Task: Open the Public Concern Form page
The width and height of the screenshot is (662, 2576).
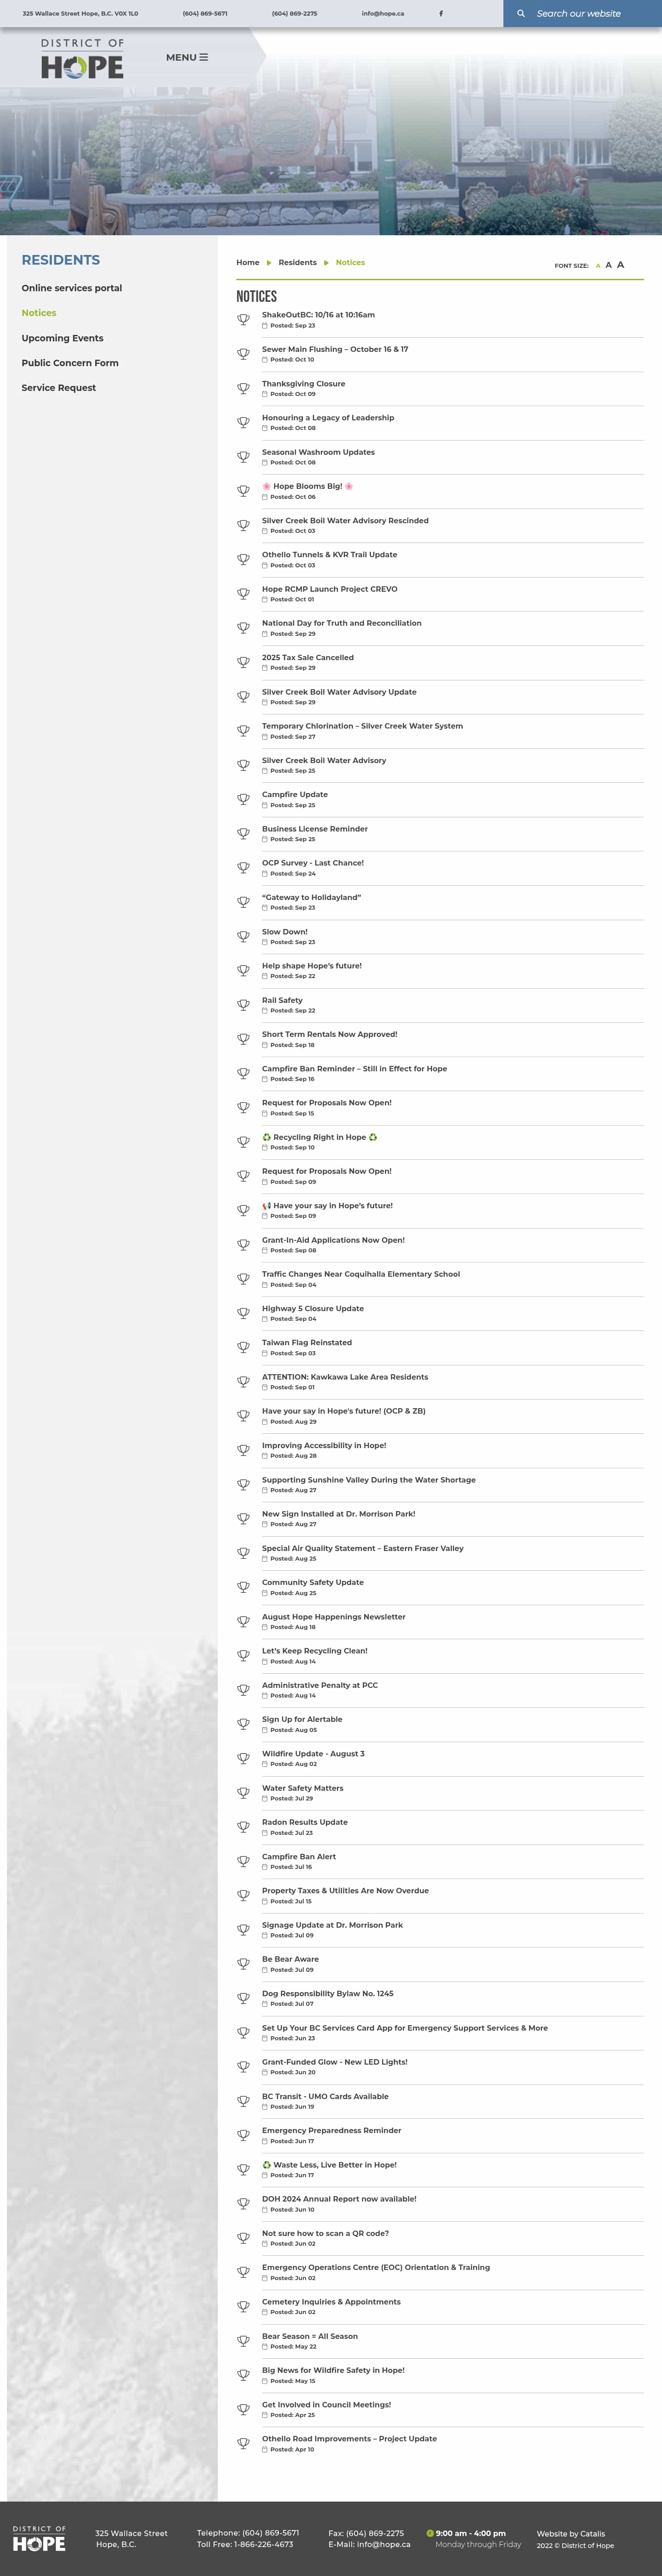Action: pyautogui.click(x=70, y=363)
